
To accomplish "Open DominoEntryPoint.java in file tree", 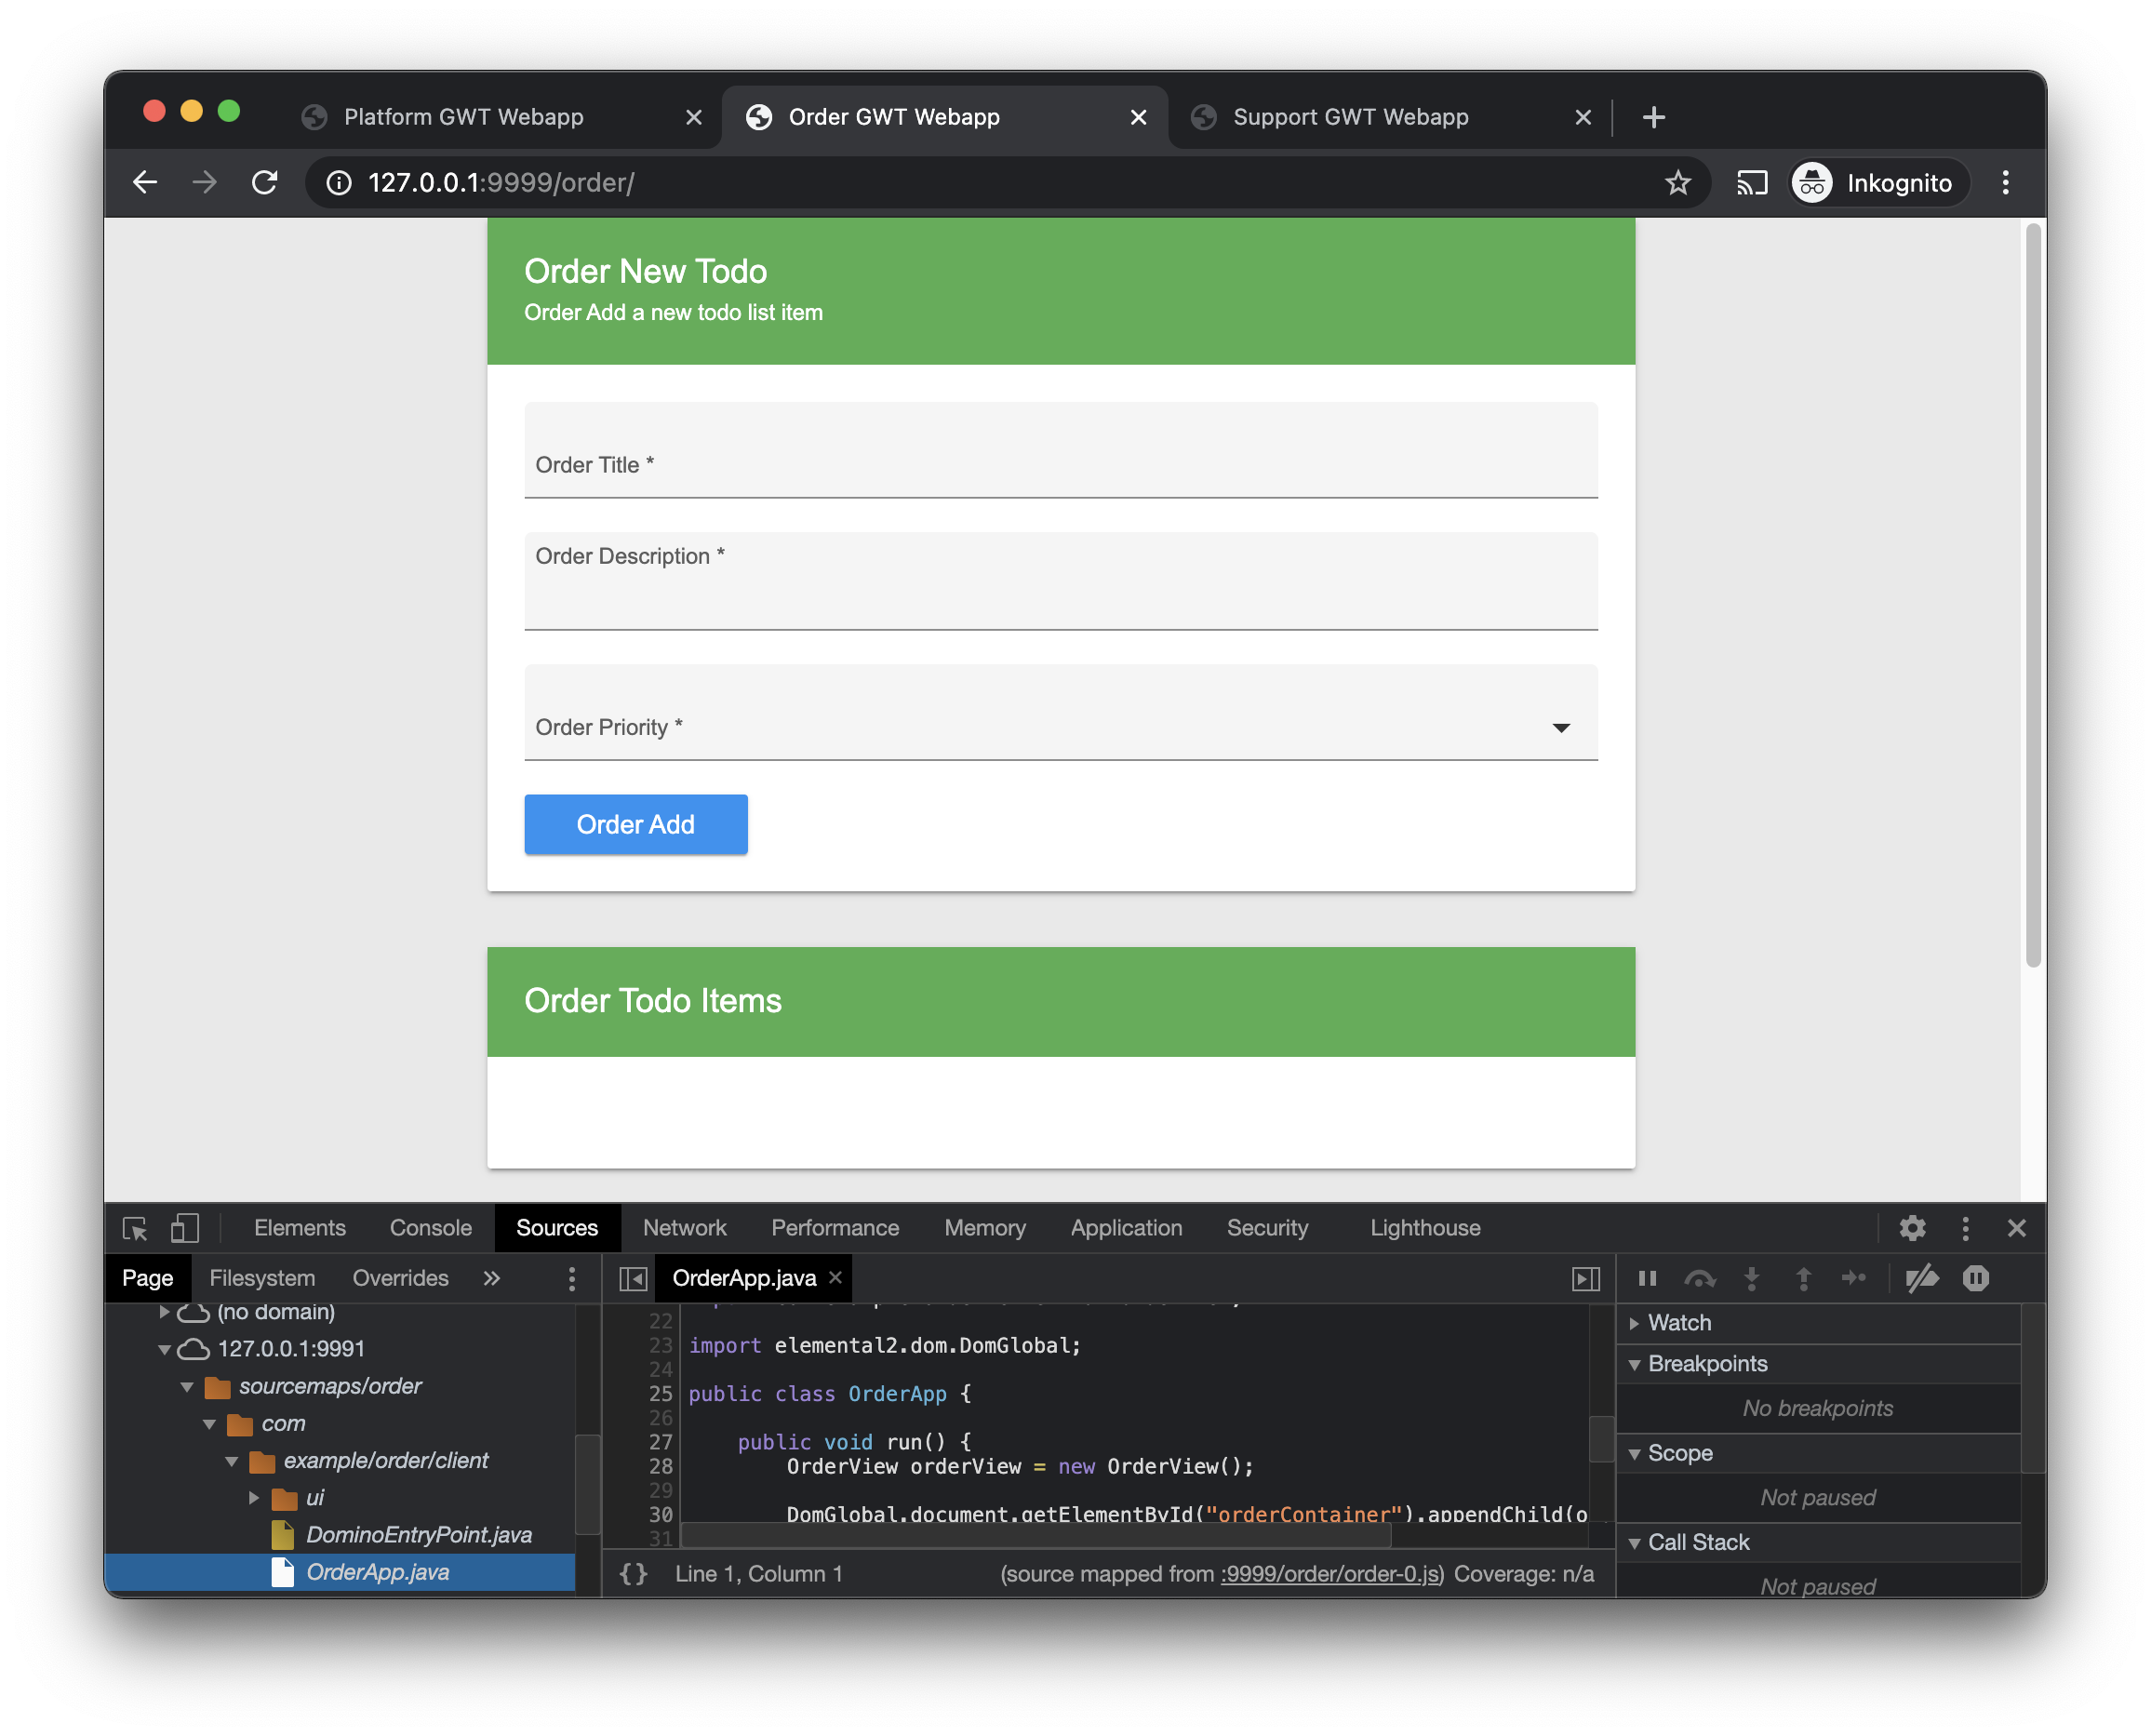I will click(x=418, y=1535).
